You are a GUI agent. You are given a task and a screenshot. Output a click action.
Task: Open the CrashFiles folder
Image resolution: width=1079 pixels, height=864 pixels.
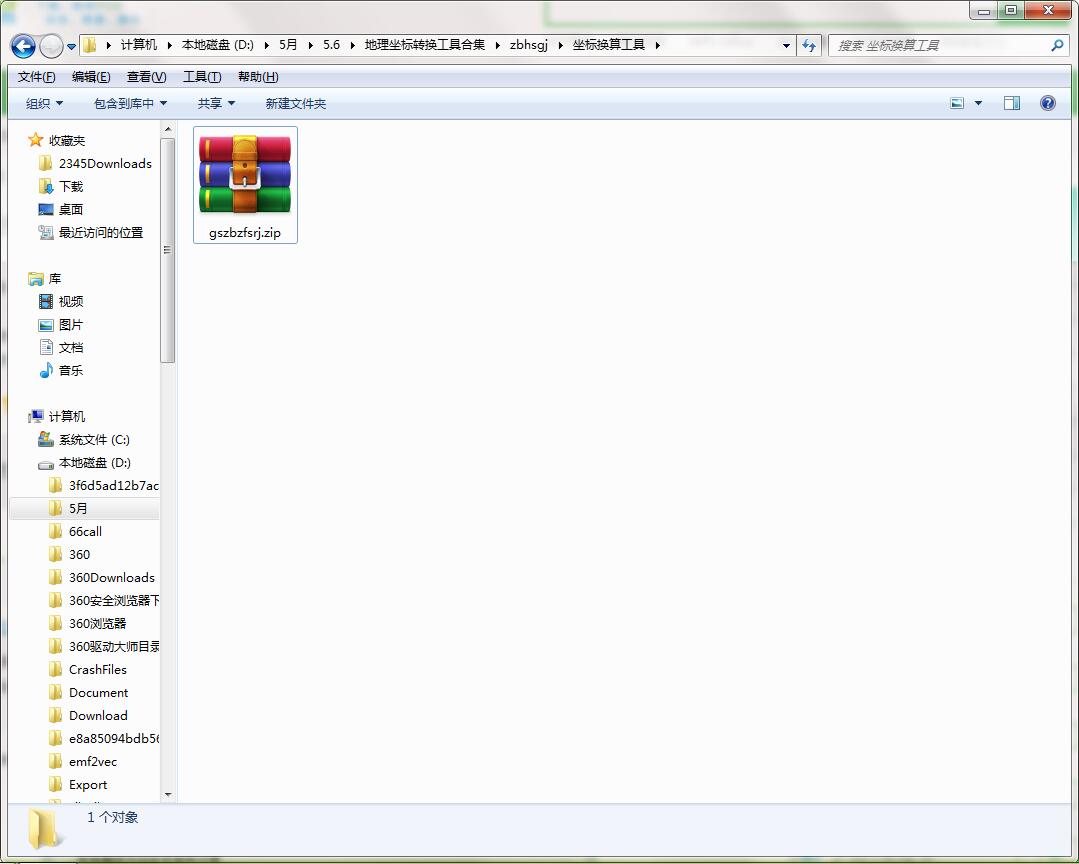(87, 669)
